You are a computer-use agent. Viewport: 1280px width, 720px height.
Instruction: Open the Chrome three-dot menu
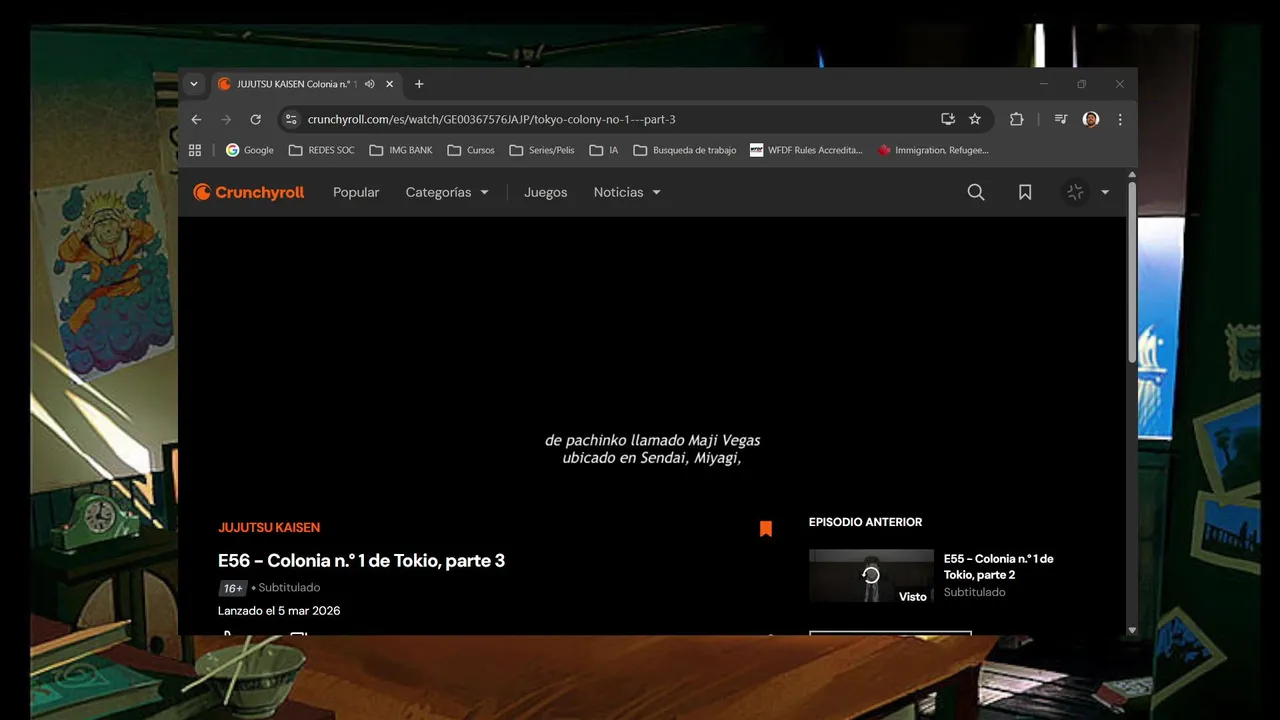(1120, 119)
